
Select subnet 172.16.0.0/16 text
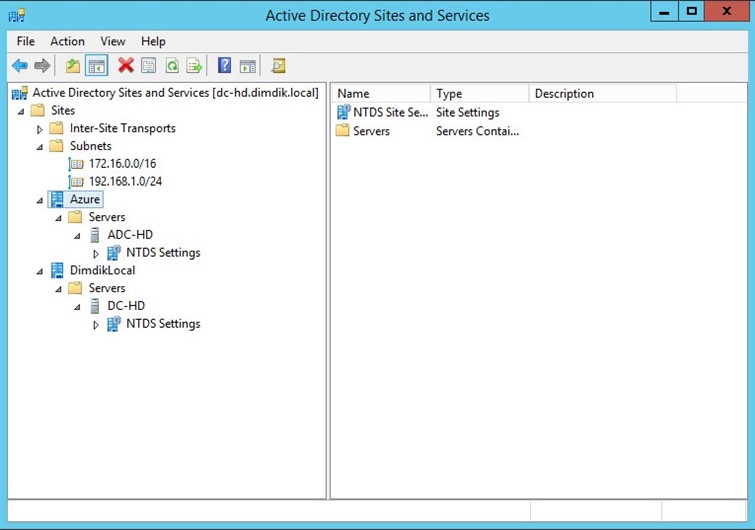(122, 164)
